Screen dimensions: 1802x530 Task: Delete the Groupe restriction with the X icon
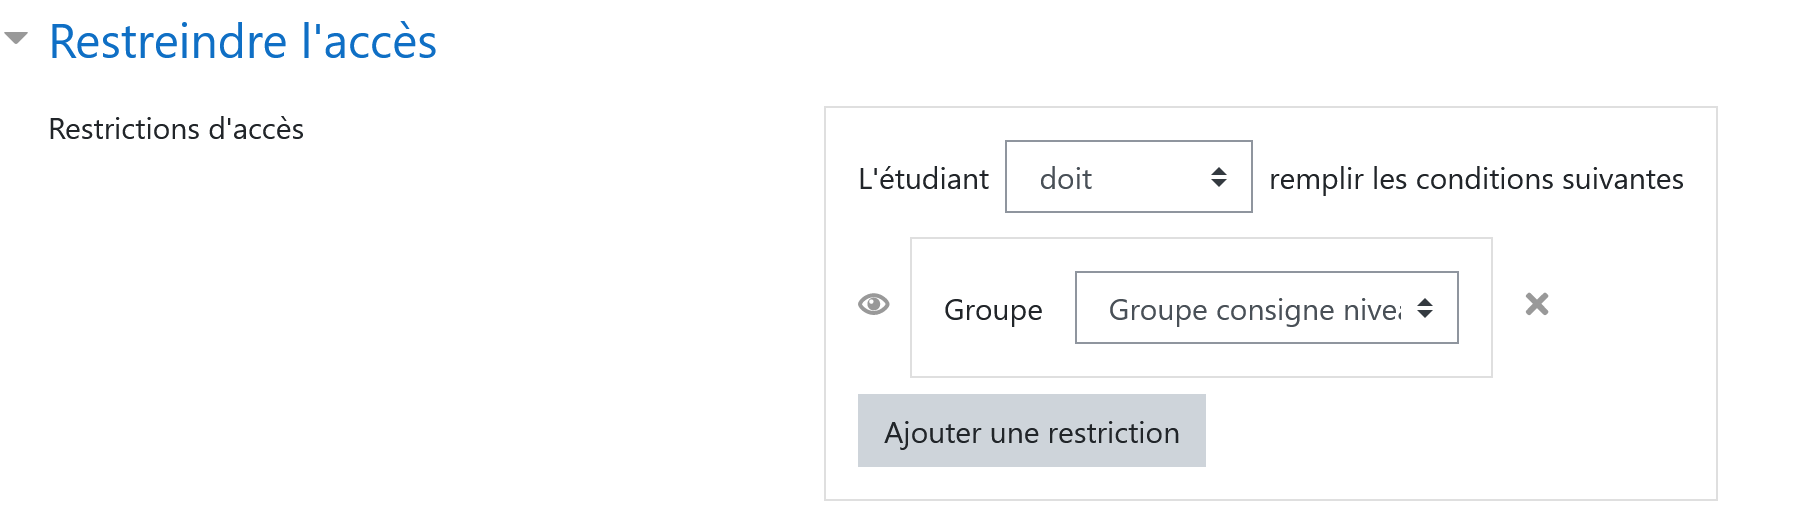pyautogui.click(x=1537, y=304)
